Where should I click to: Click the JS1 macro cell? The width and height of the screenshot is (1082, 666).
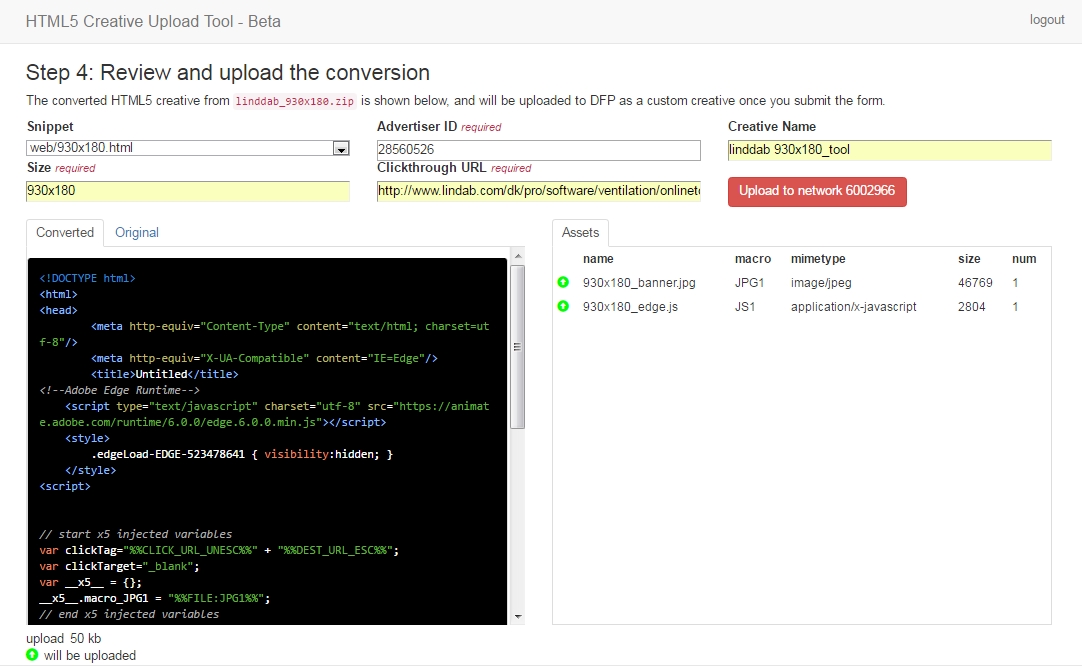point(745,307)
